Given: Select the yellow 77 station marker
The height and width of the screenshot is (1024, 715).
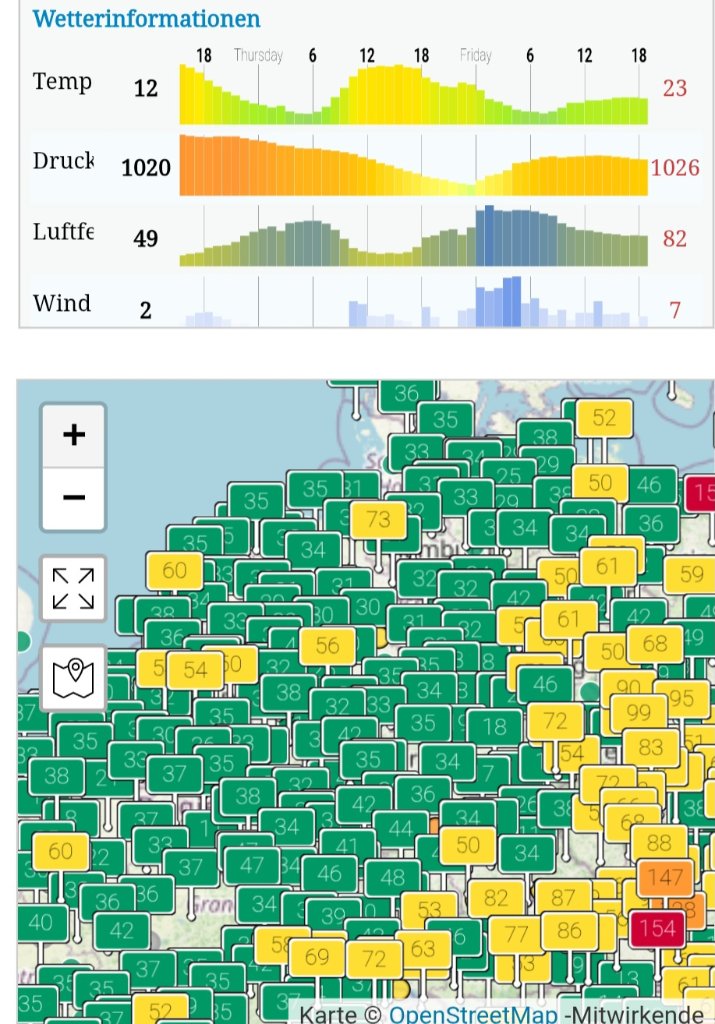Looking at the screenshot, I should pyautogui.click(x=515, y=935).
